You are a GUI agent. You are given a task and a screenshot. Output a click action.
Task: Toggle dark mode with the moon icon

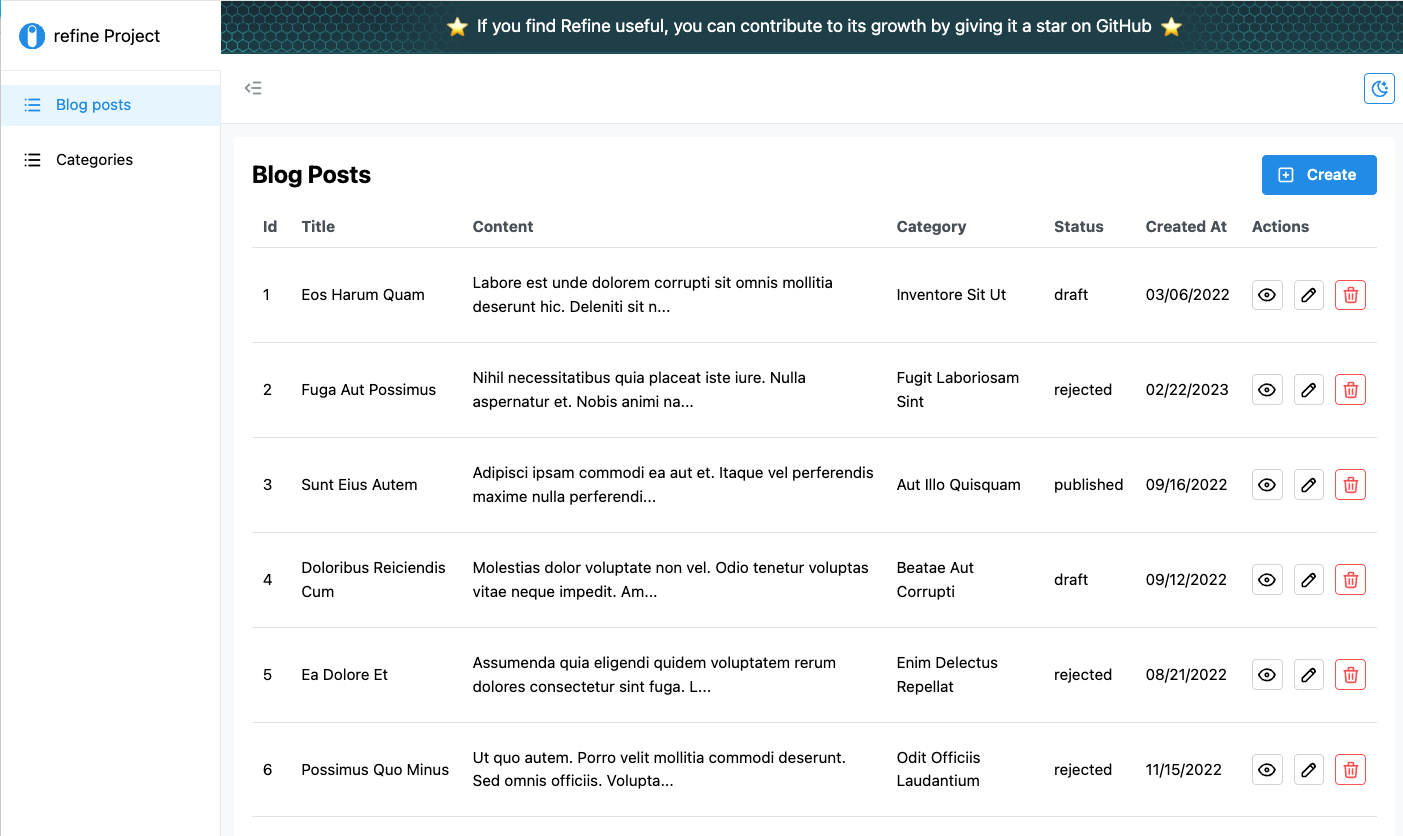tap(1379, 88)
